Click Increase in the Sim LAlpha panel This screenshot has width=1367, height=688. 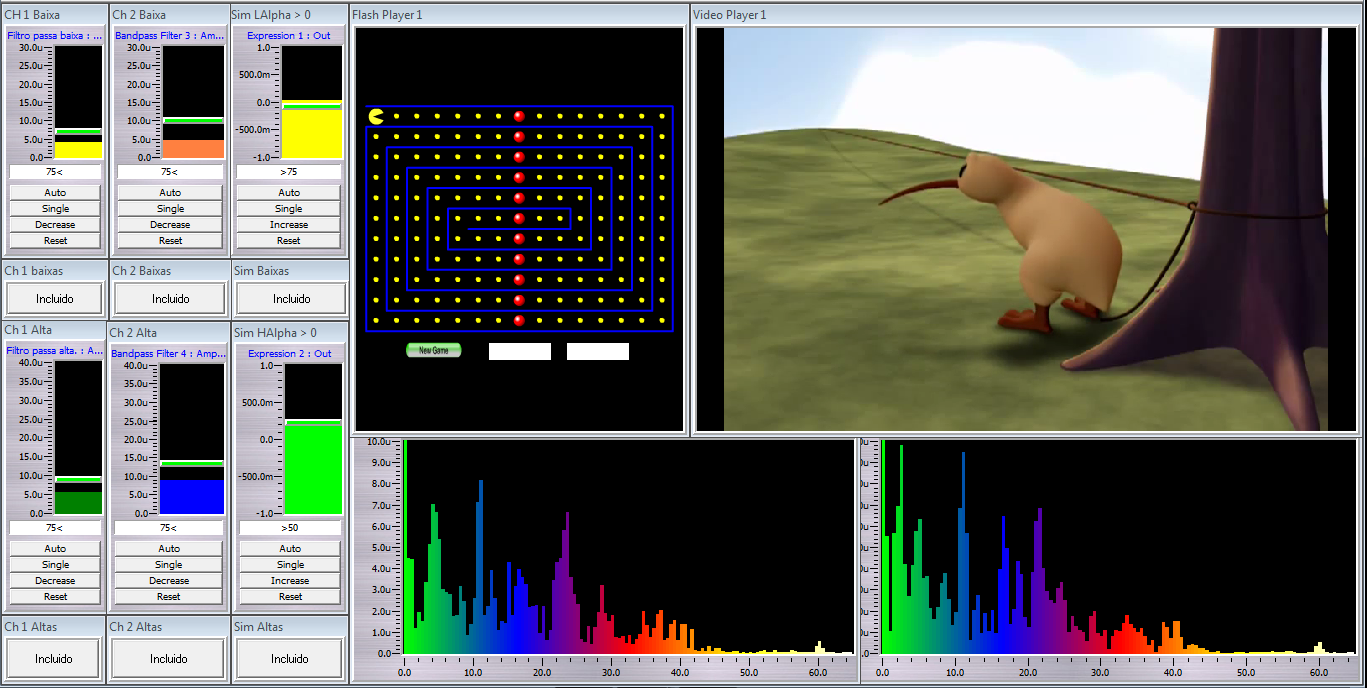tap(289, 224)
